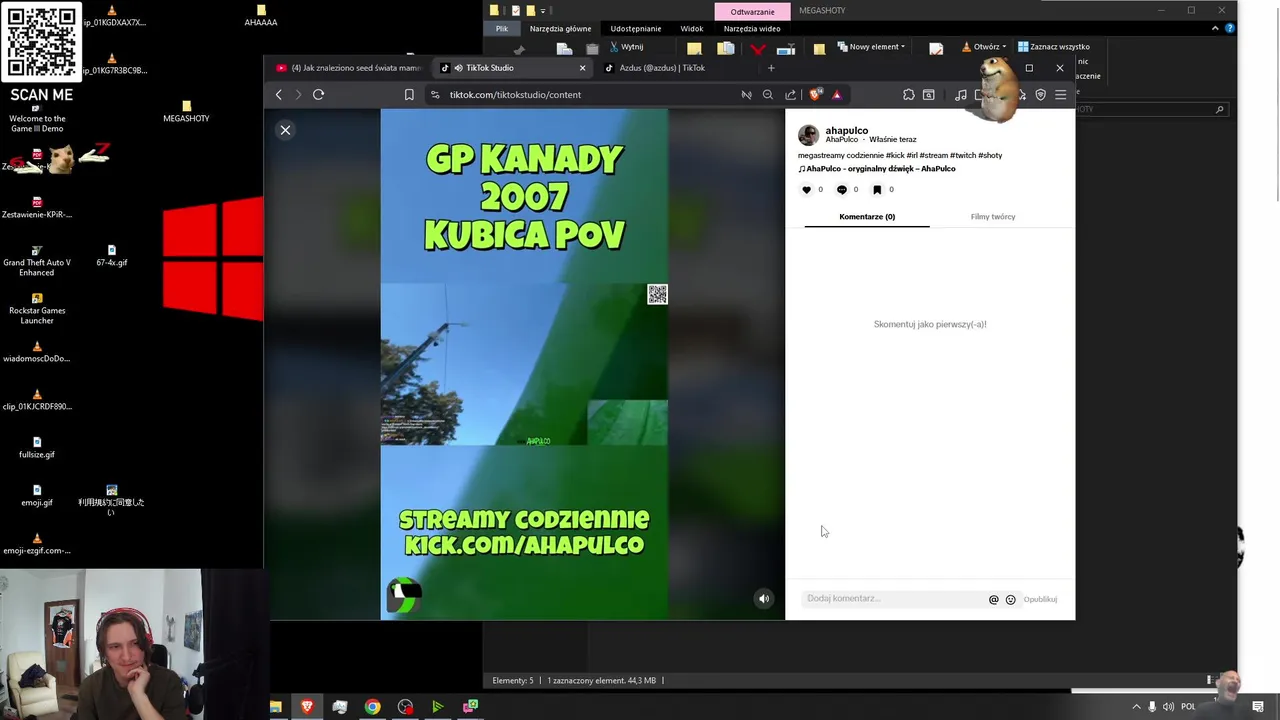Open the emoji picker in comment box
The image size is (1280, 720).
[x=1011, y=600]
